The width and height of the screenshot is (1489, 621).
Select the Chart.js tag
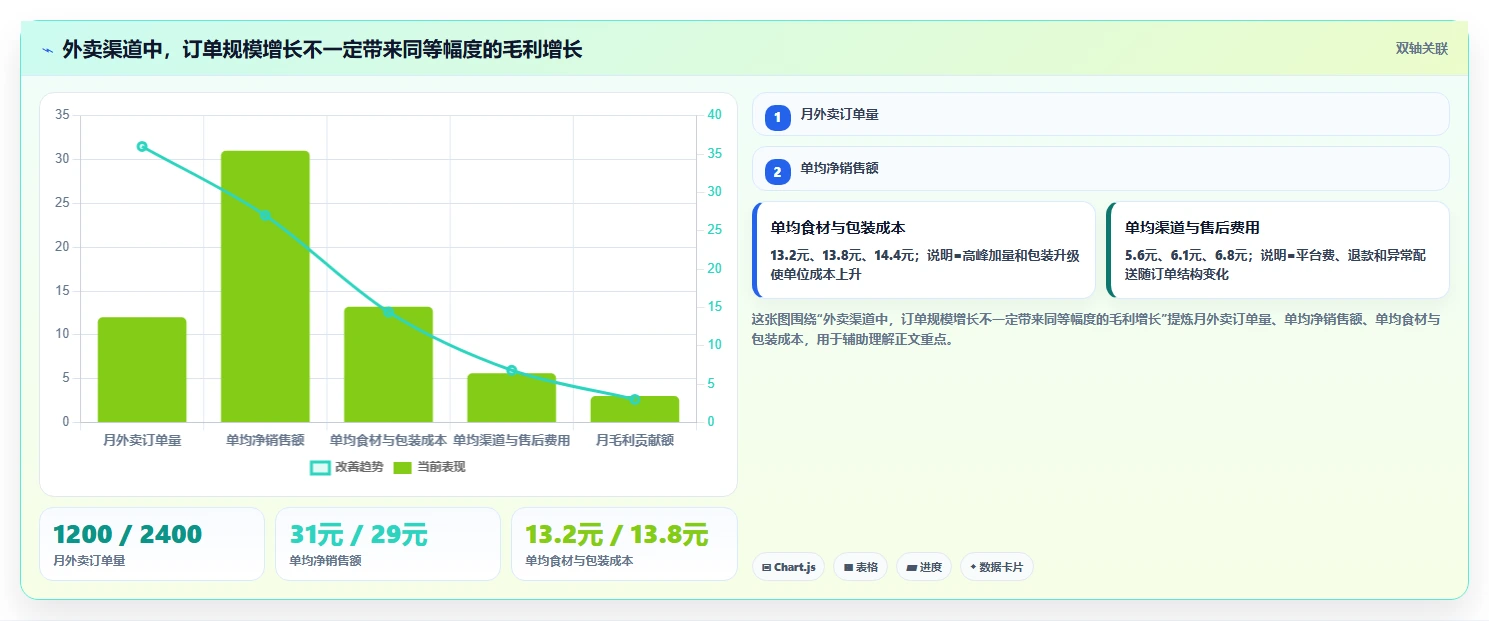click(788, 567)
